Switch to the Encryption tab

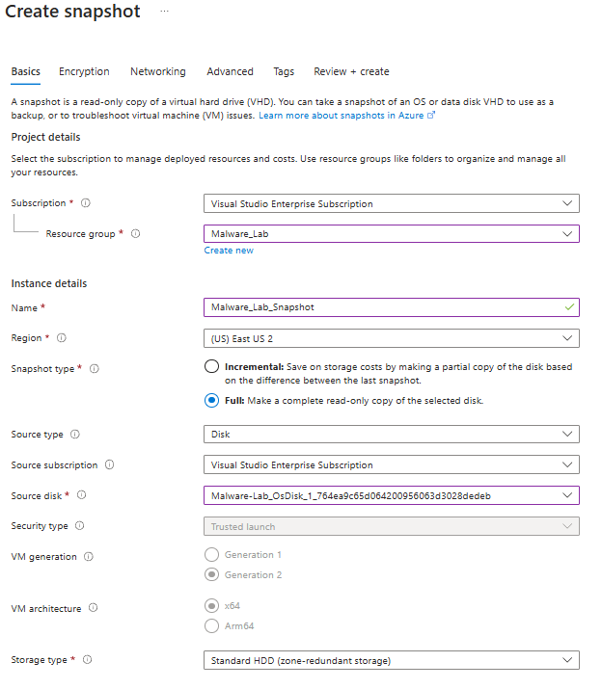click(84, 72)
